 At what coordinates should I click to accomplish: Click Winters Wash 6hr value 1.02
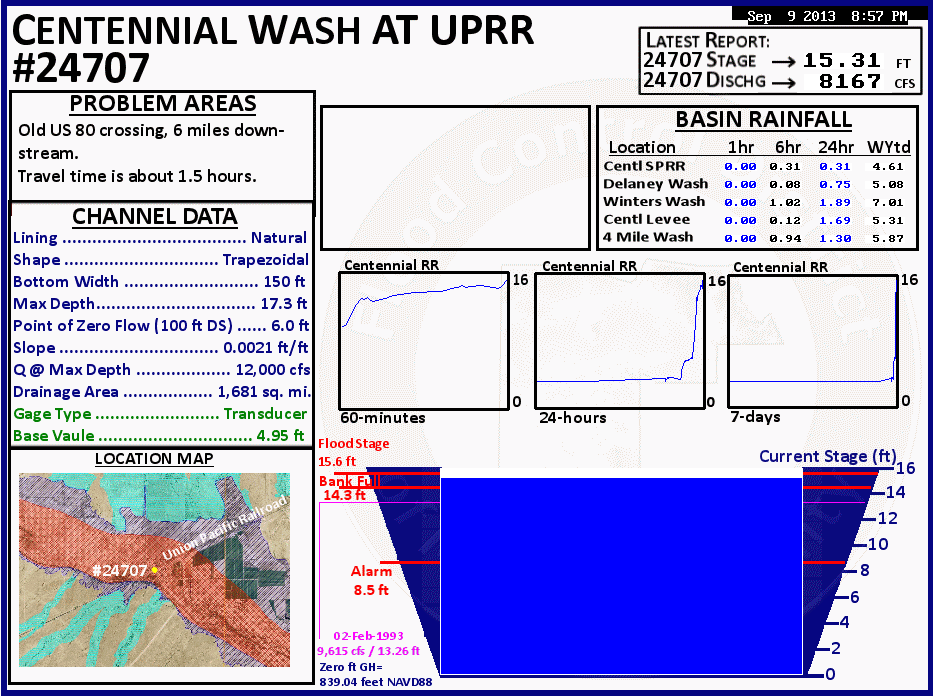click(785, 203)
